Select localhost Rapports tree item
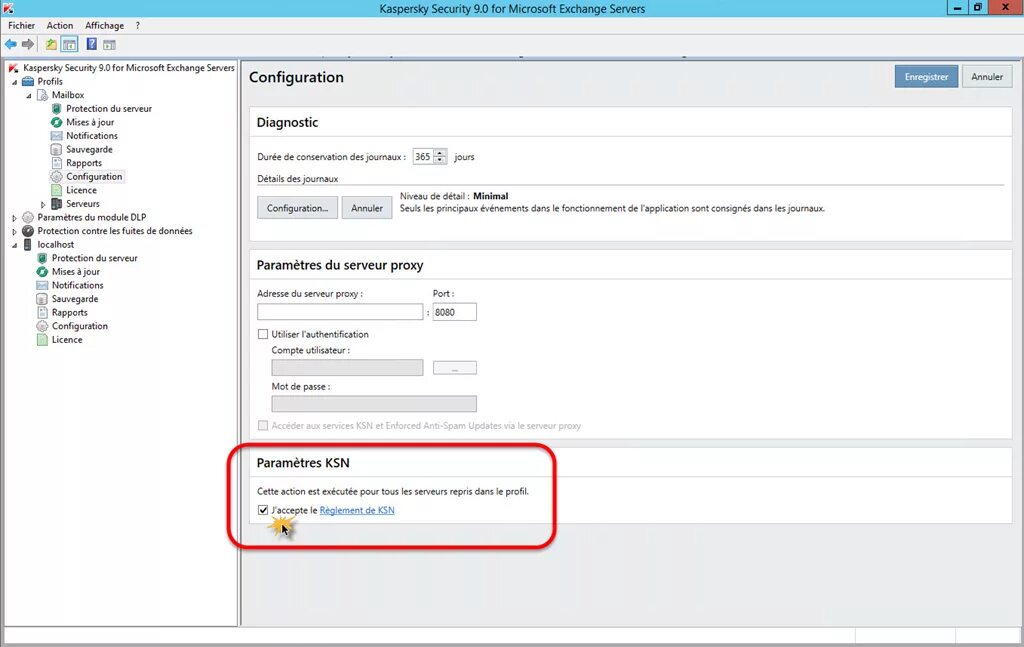The image size is (1024, 647). pyautogui.click(x=70, y=313)
